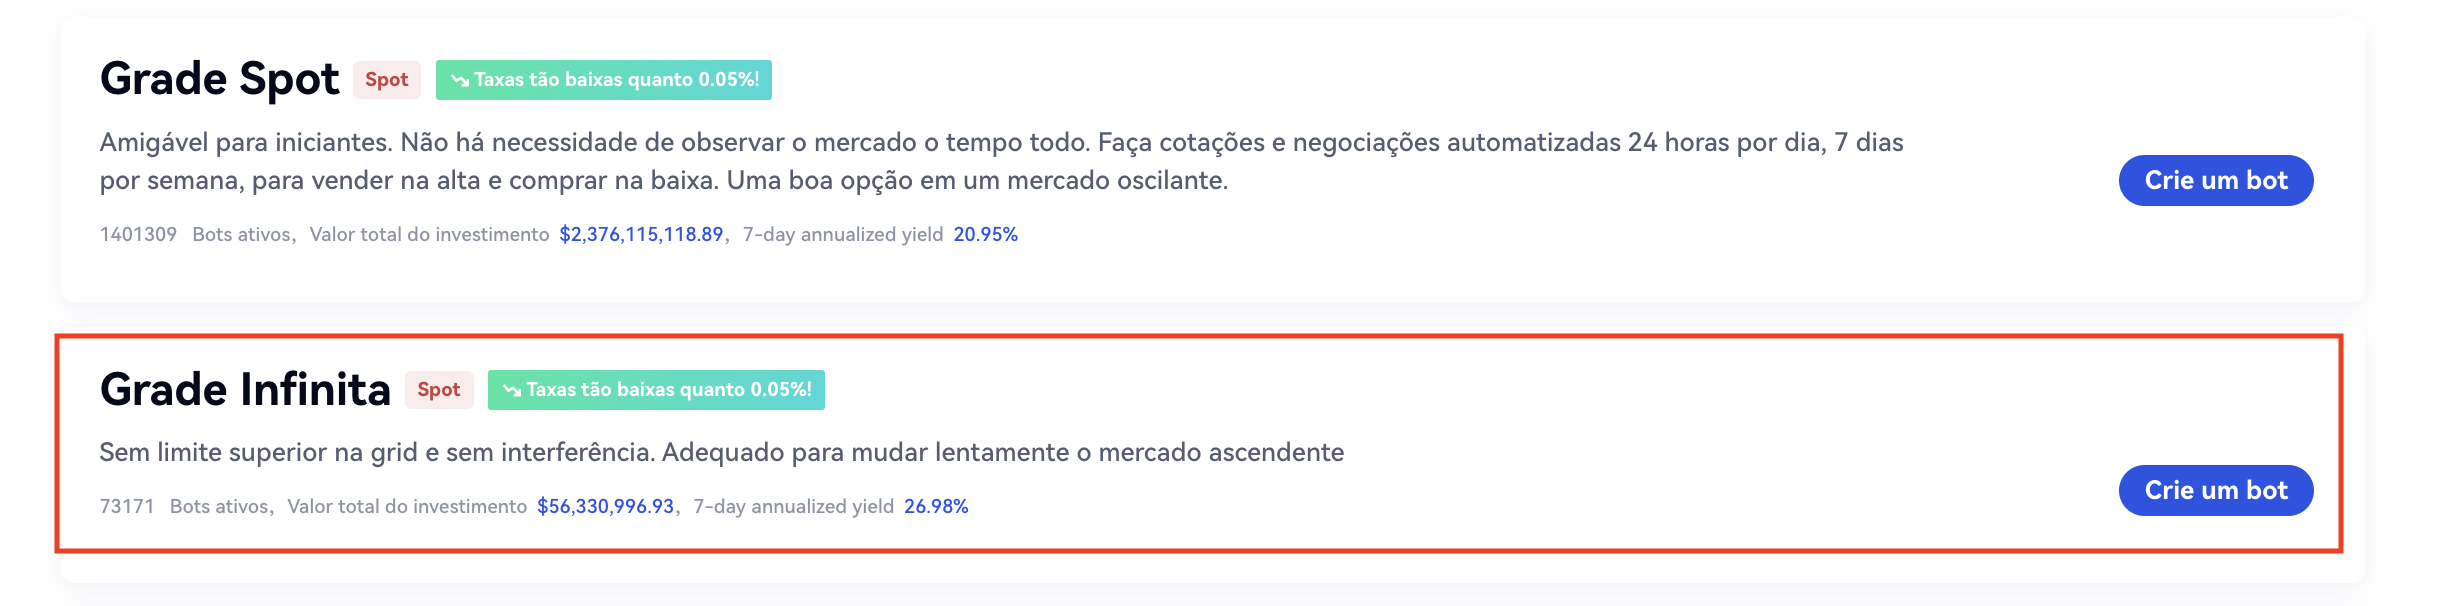2462x606 pixels.
Task: Click the $2,376,115,118.89 investment value
Action: 641,234
